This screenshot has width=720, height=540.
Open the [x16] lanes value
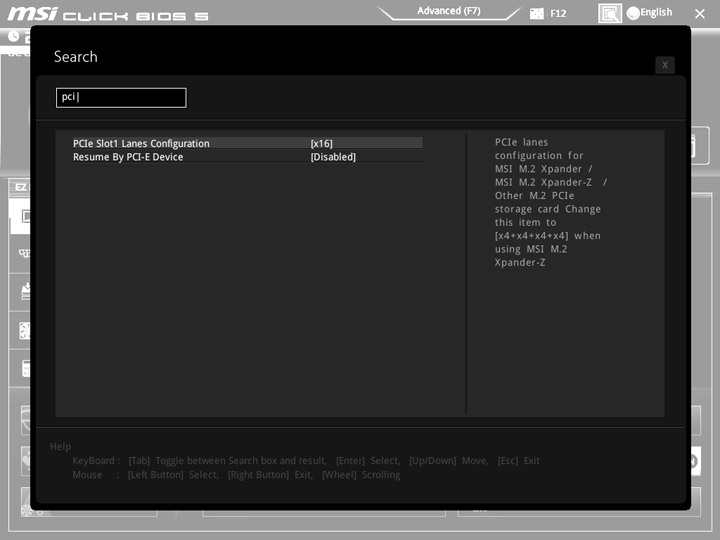pos(321,144)
